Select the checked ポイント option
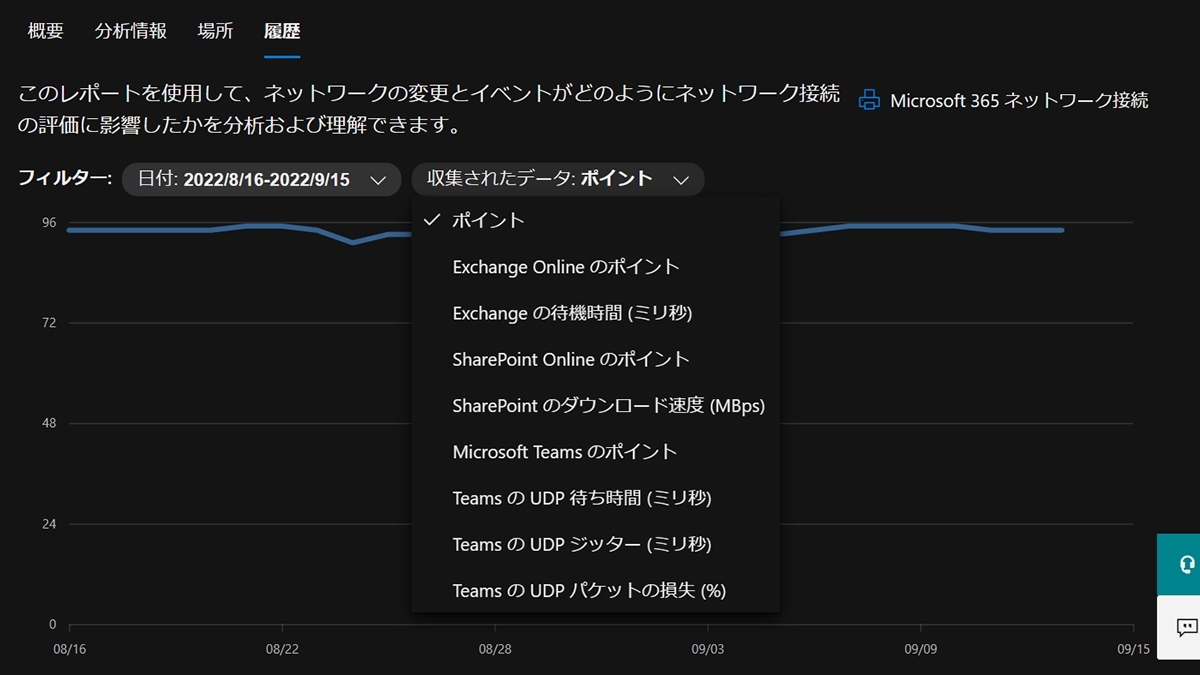Image resolution: width=1200 pixels, height=675 pixels. [488, 221]
